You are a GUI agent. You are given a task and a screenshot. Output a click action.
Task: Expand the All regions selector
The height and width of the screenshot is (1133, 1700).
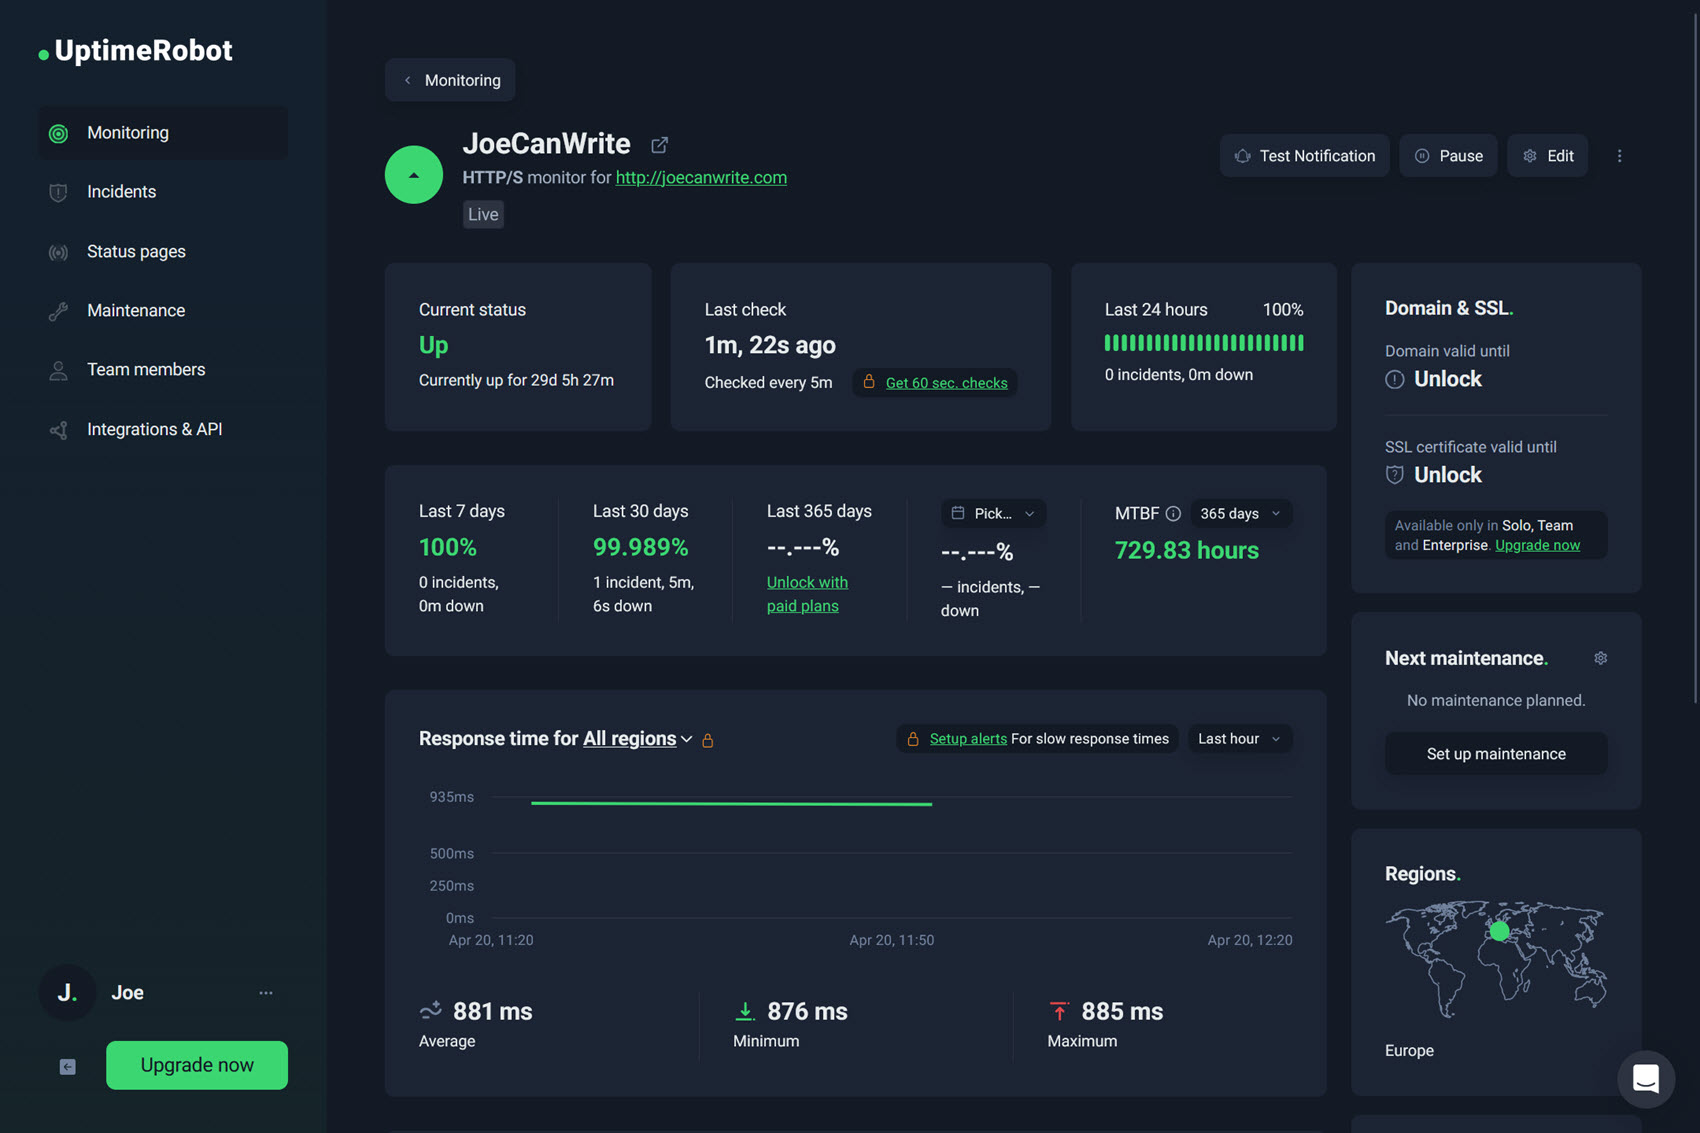pos(635,738)
